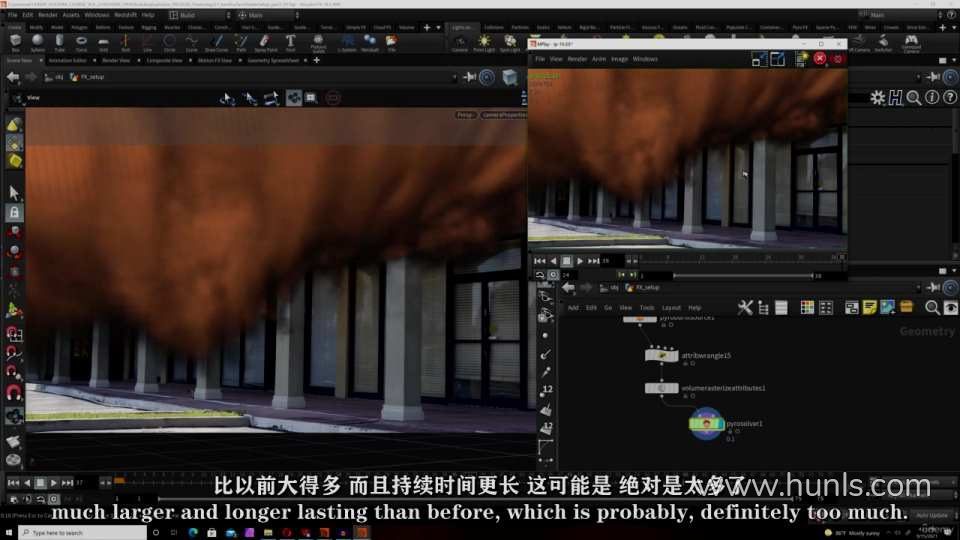Toggle the viewport secure selection lock

point(14,212)
